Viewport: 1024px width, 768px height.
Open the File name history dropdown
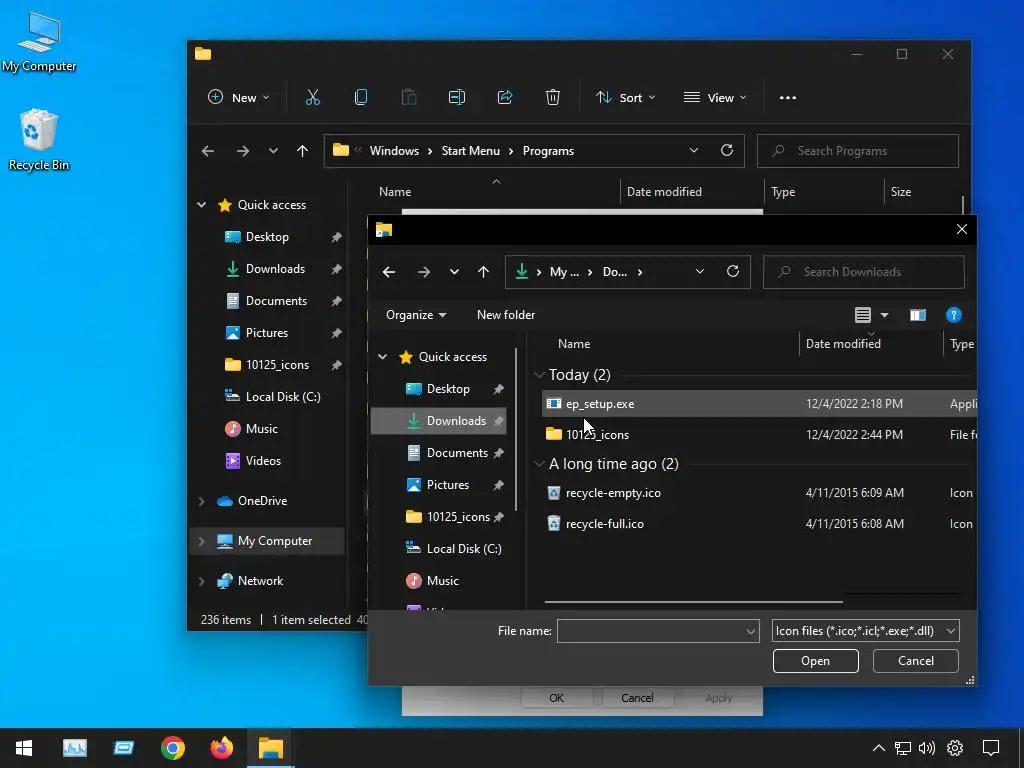point(750,632)
